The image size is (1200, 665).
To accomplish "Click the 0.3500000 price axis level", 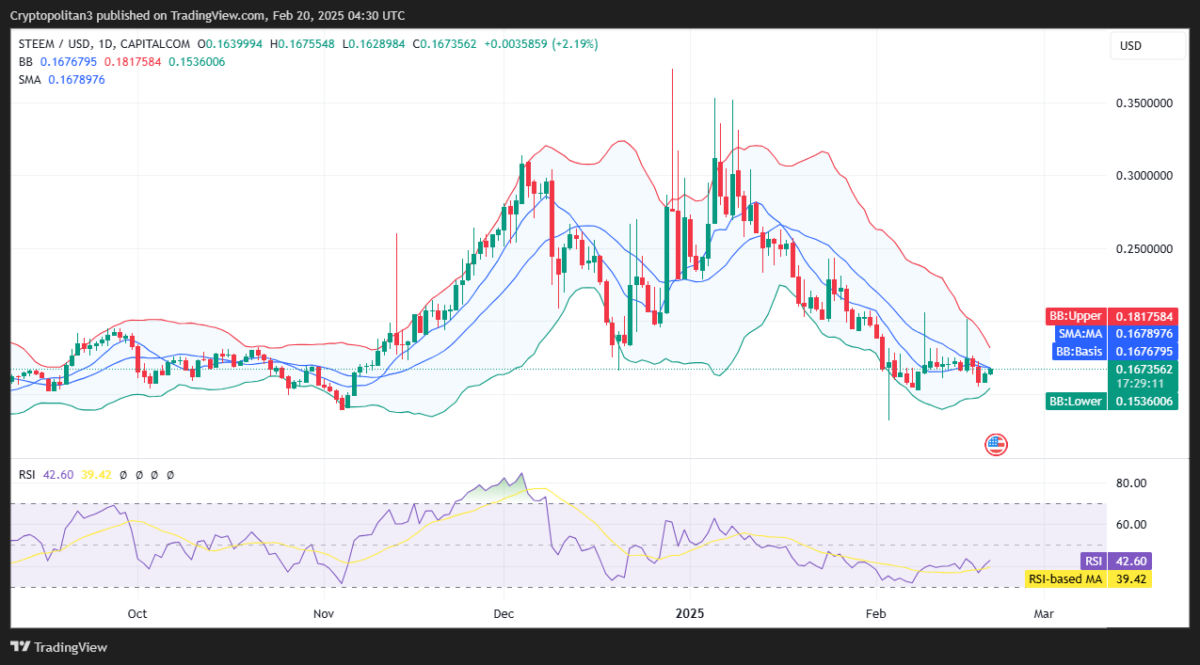I will point(1143,103).
